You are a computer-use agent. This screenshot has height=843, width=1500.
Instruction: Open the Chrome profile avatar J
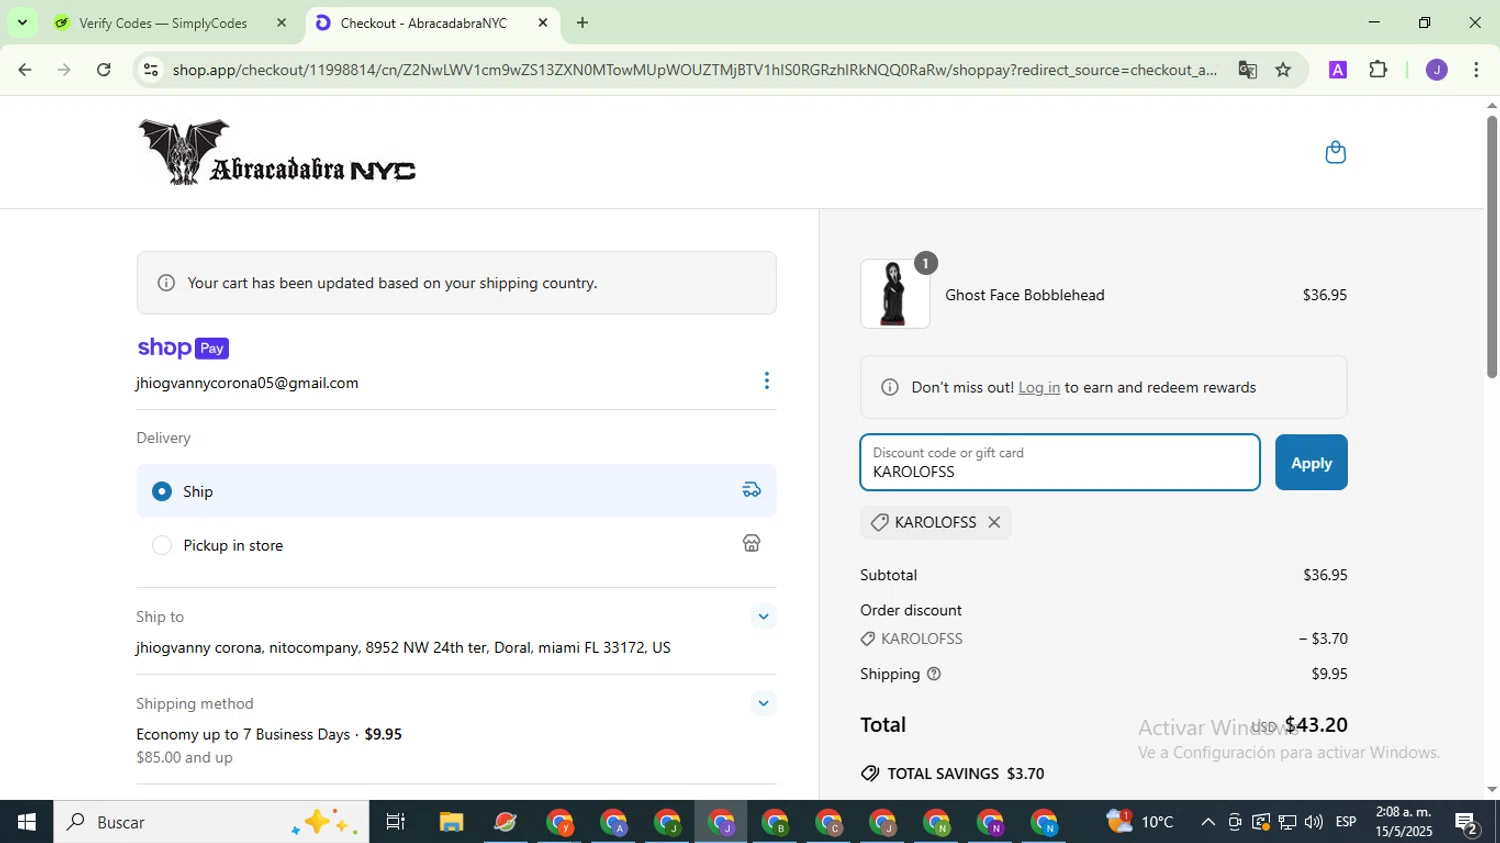click(1436, 70)
